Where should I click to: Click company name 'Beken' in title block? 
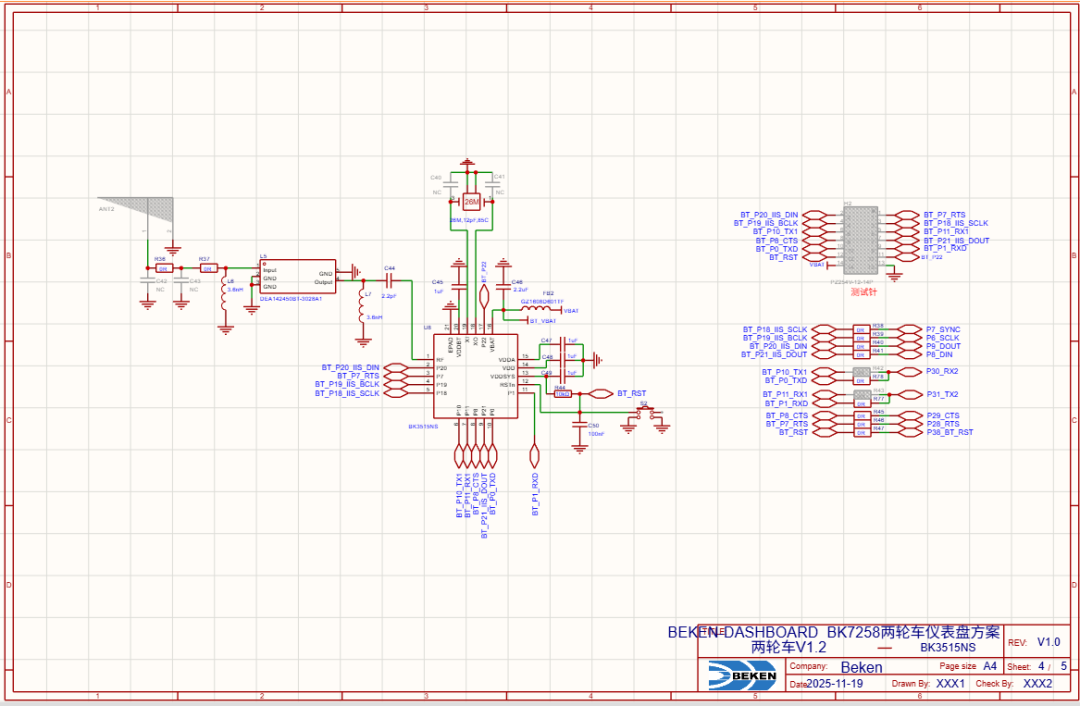point(861,667)
